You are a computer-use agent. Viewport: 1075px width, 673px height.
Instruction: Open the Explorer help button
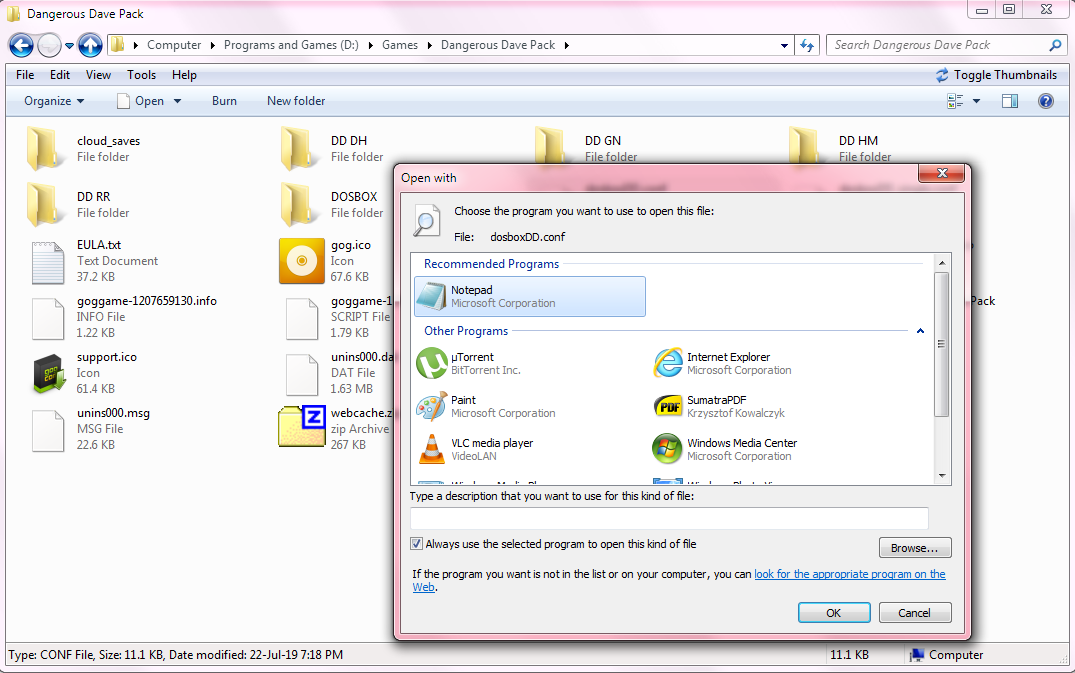(x=1046, y=101)
